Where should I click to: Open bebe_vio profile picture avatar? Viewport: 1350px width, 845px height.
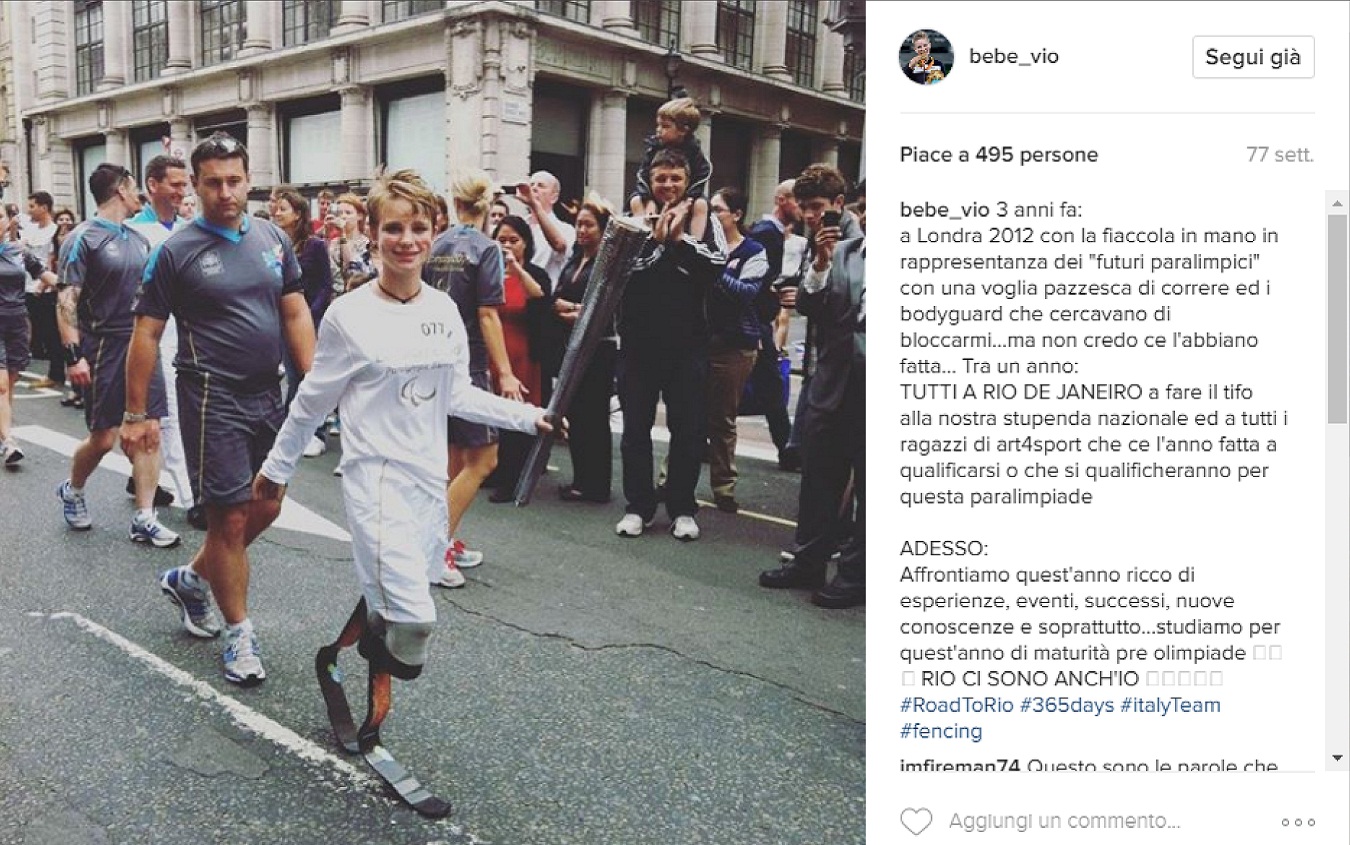coord(926,57)
